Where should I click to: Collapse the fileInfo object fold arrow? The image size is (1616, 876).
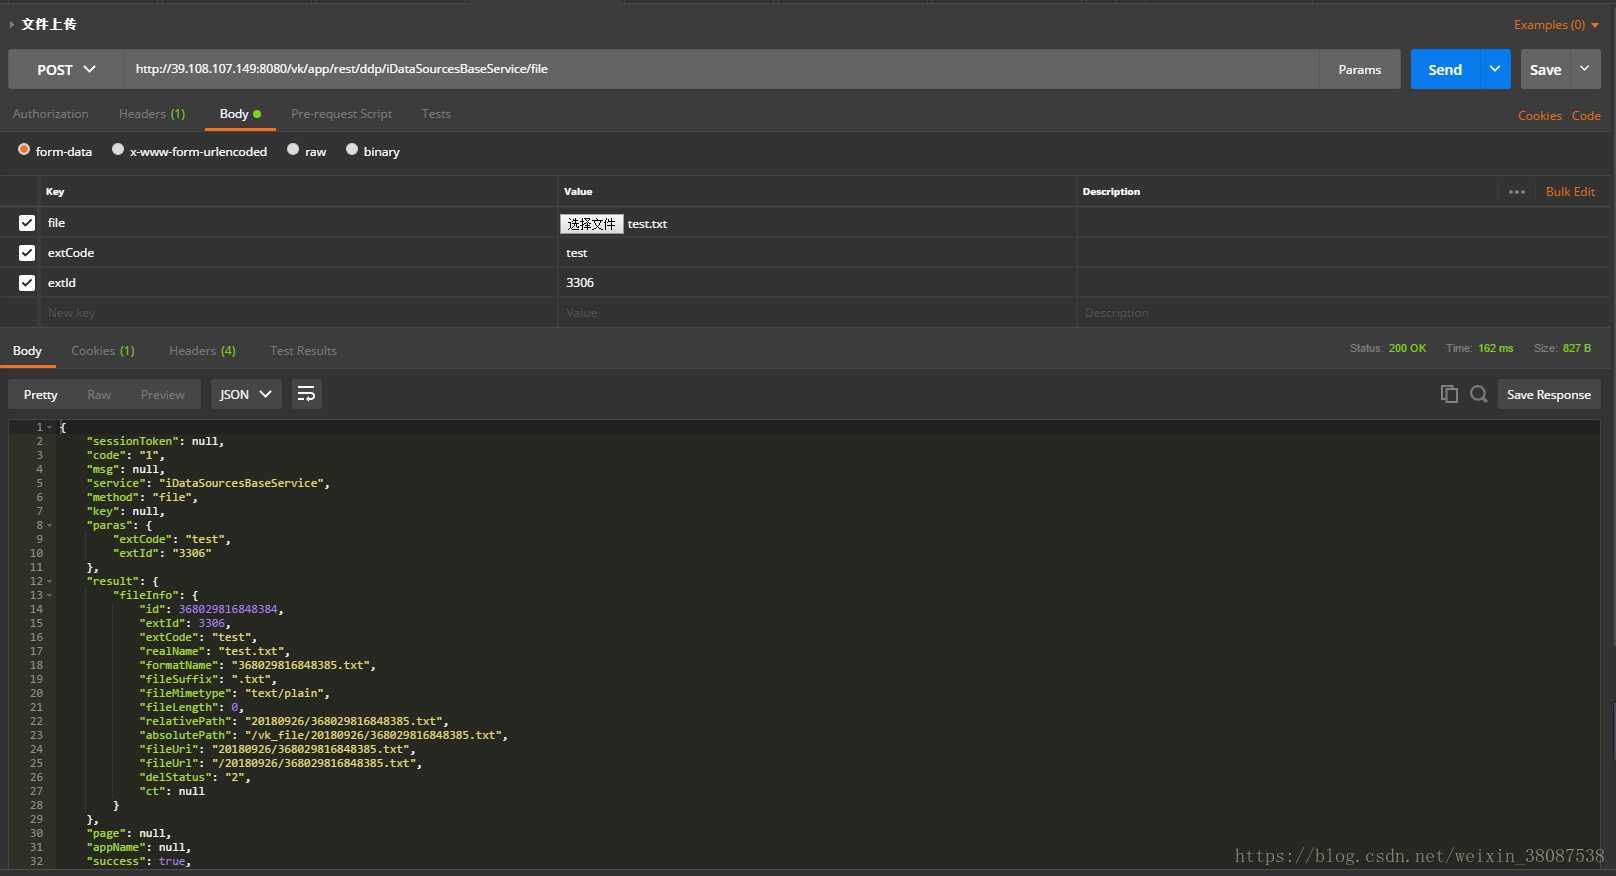click(50, 595)
